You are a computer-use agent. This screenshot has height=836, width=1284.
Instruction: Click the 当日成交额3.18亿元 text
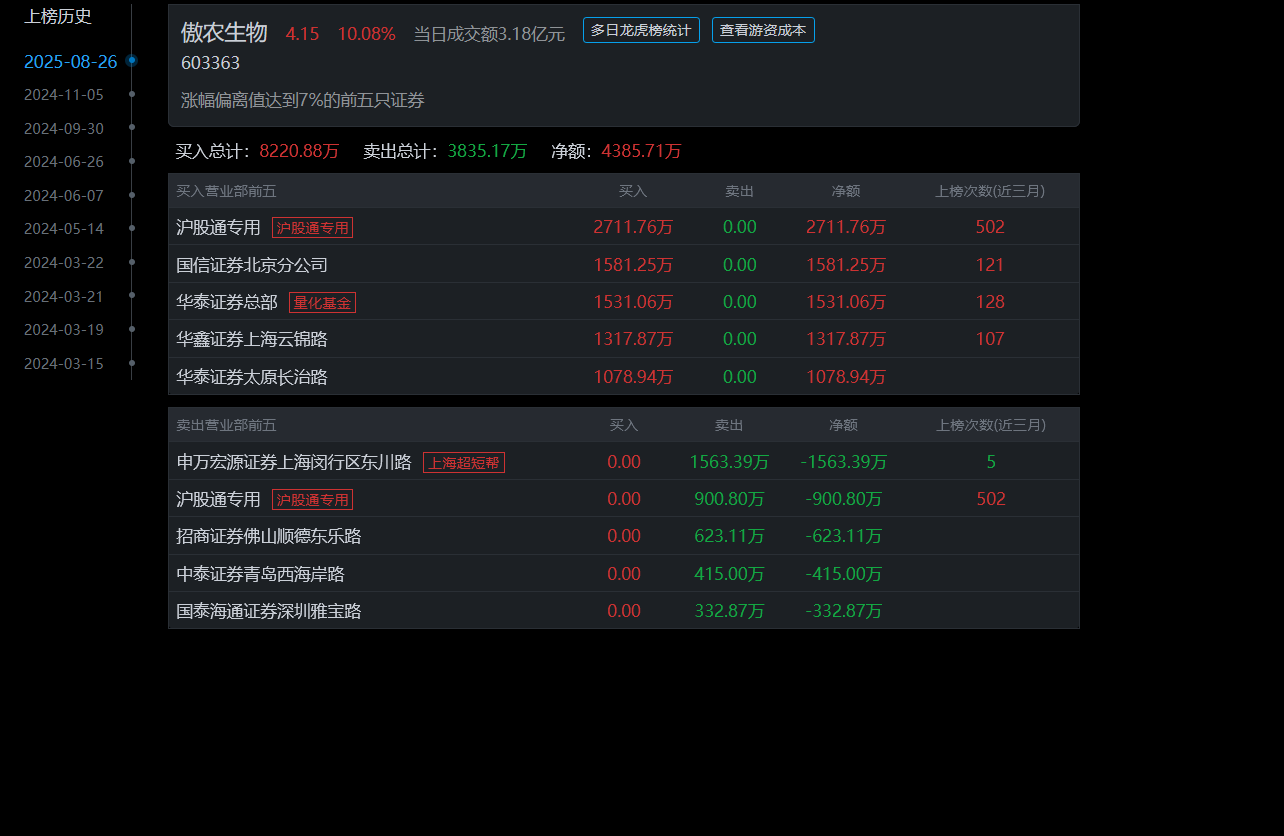[x=489, y=34]
